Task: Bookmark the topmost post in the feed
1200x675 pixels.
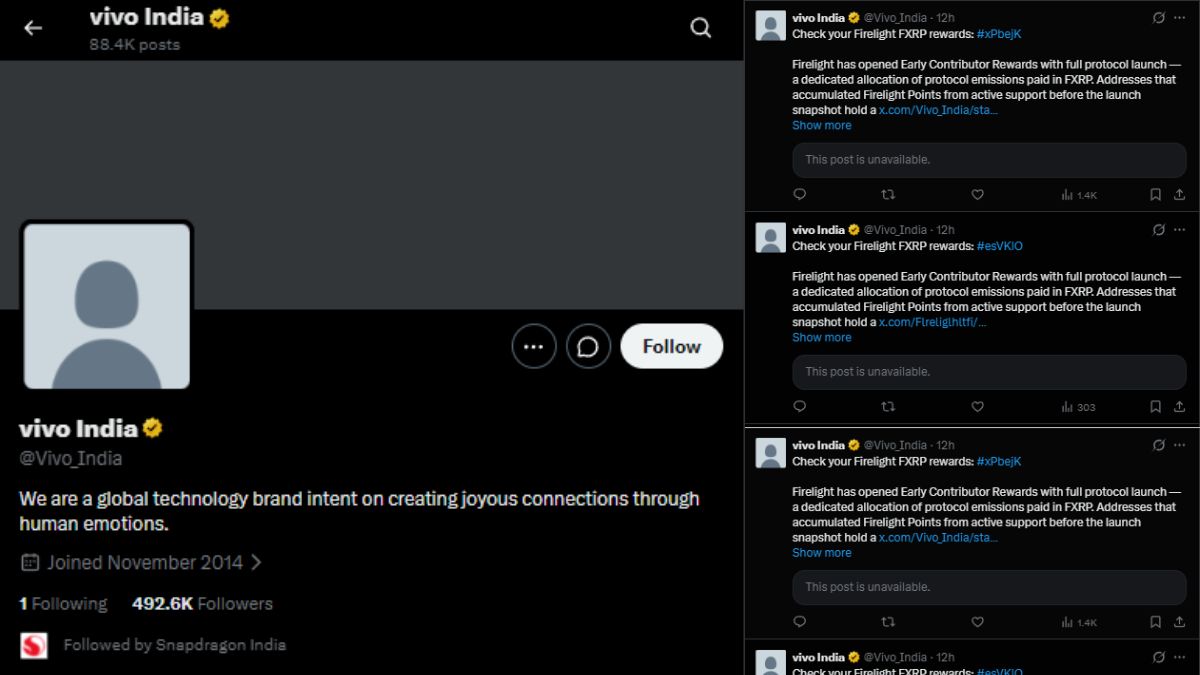Action: pos(1155,195)
